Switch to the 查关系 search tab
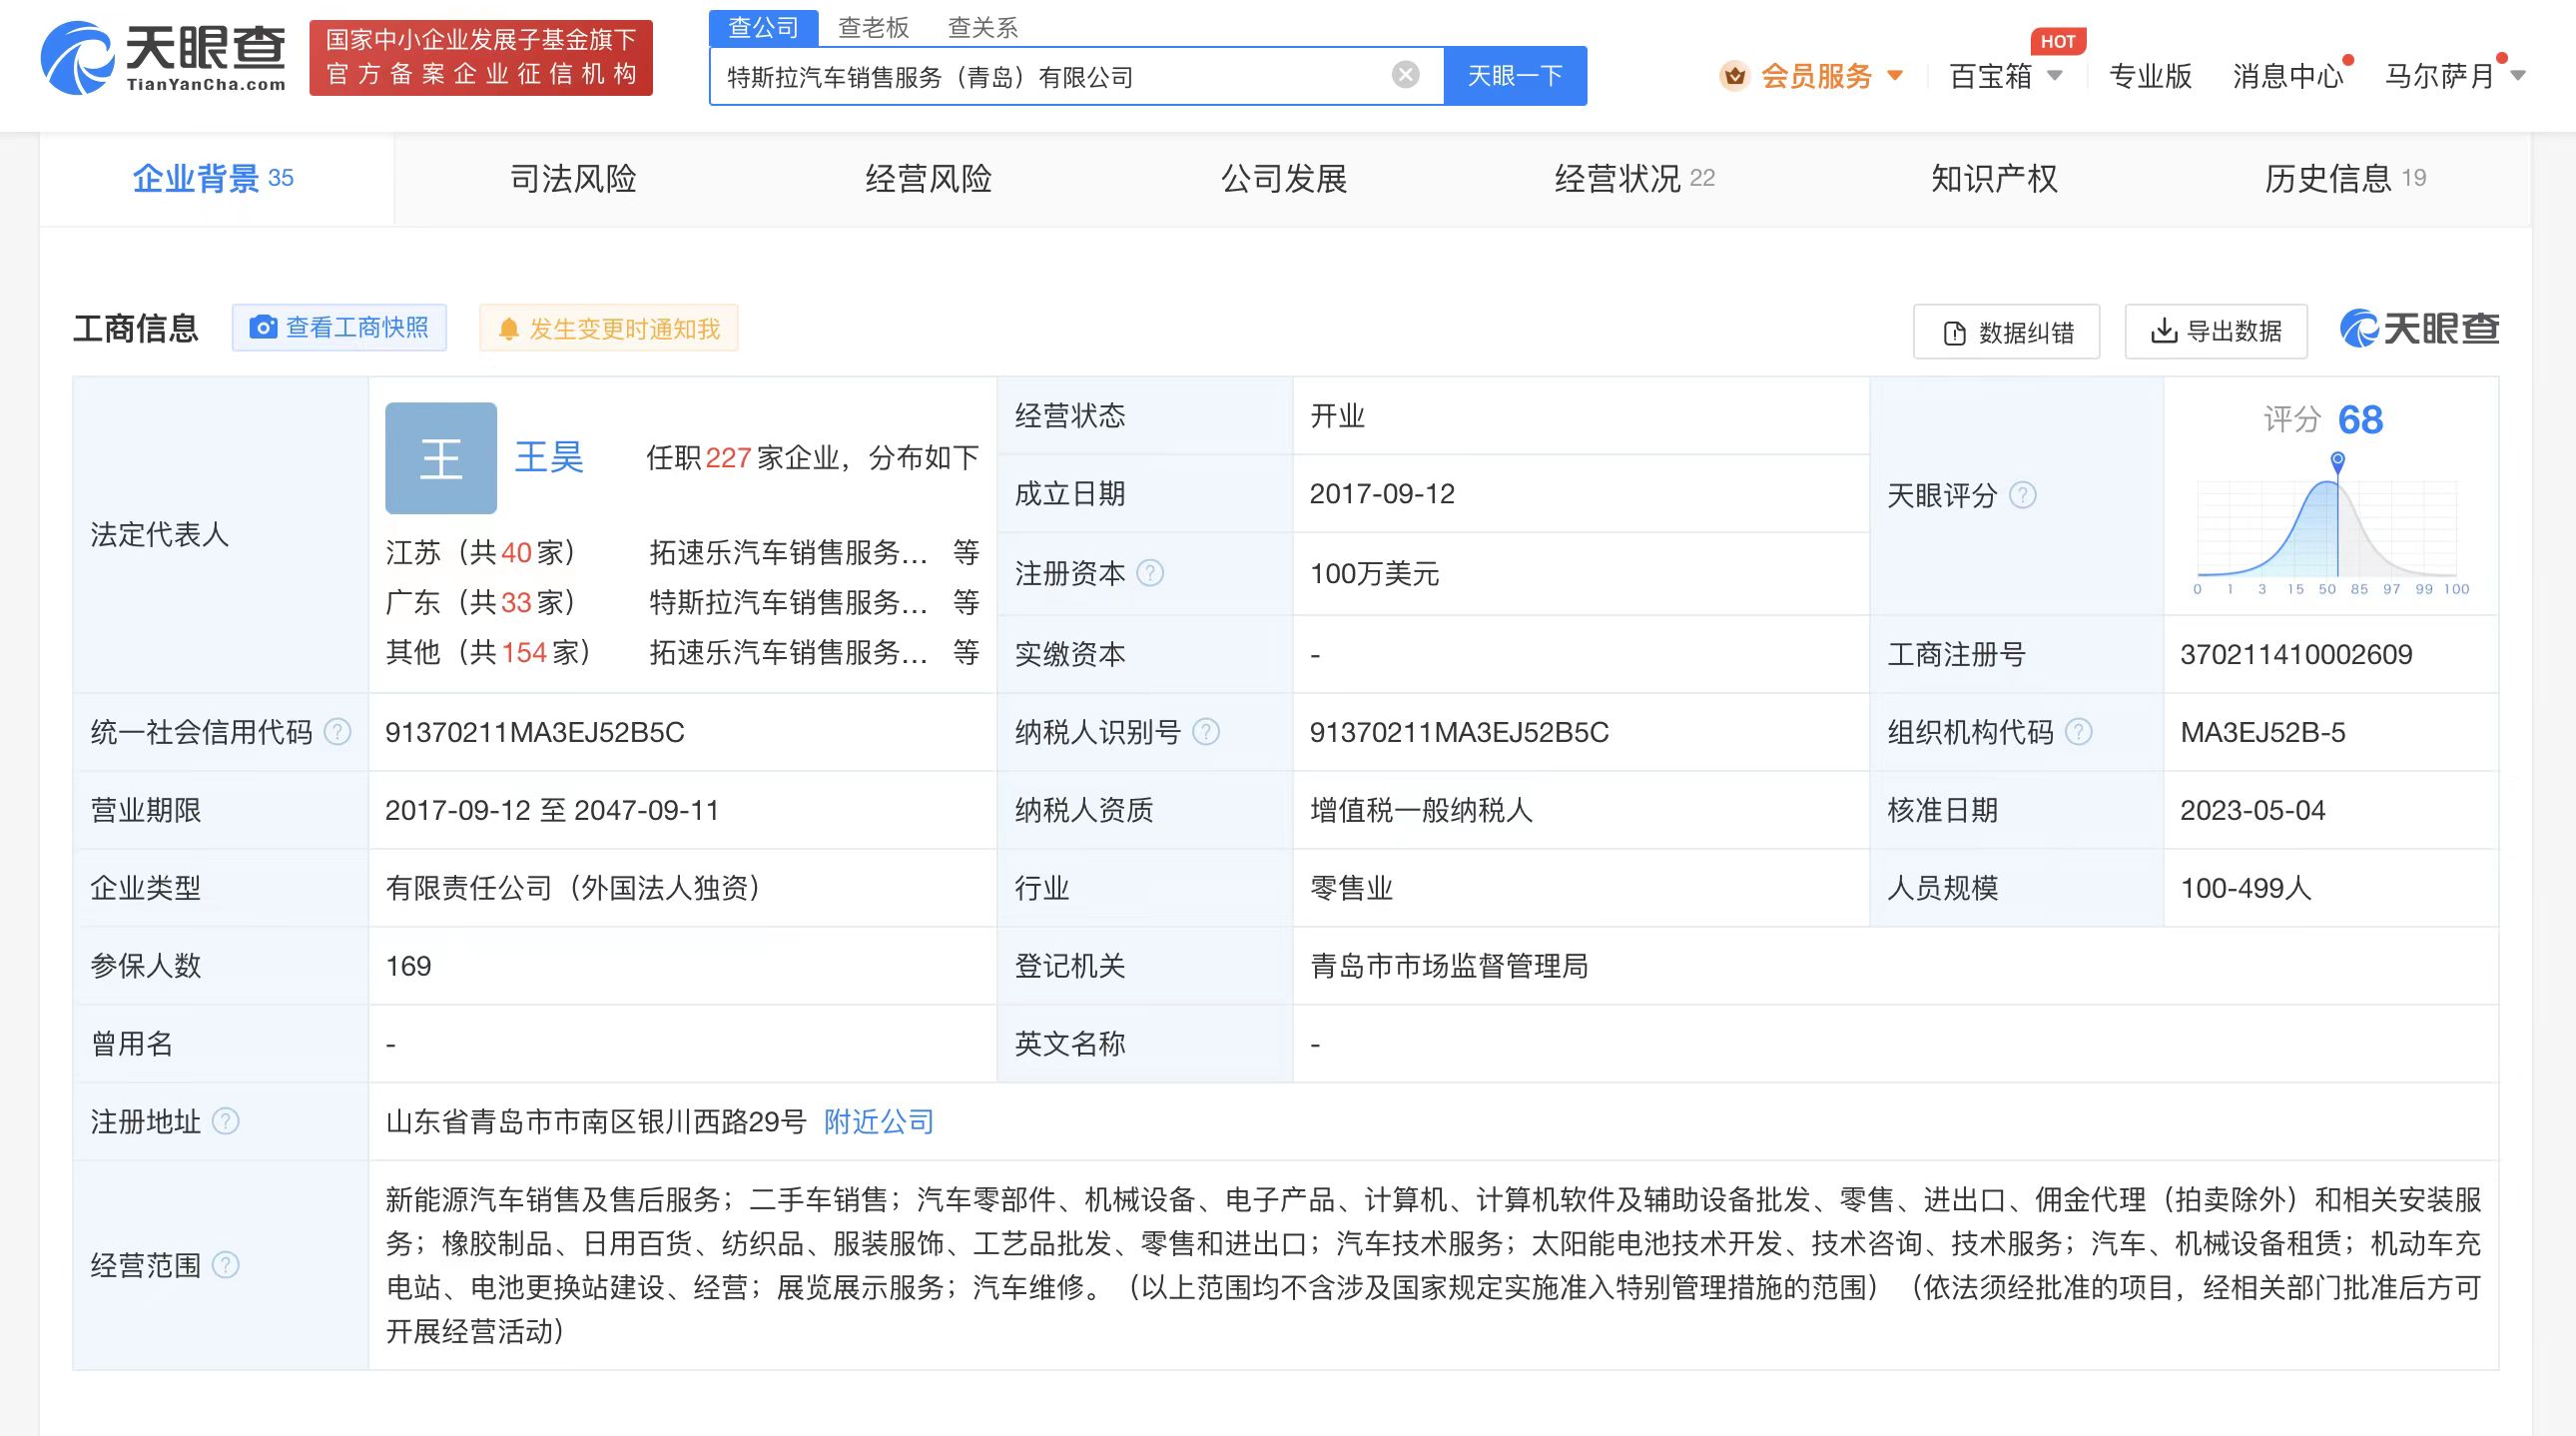The width and height of the screenshot is (2576, 1436). point(982,27)
